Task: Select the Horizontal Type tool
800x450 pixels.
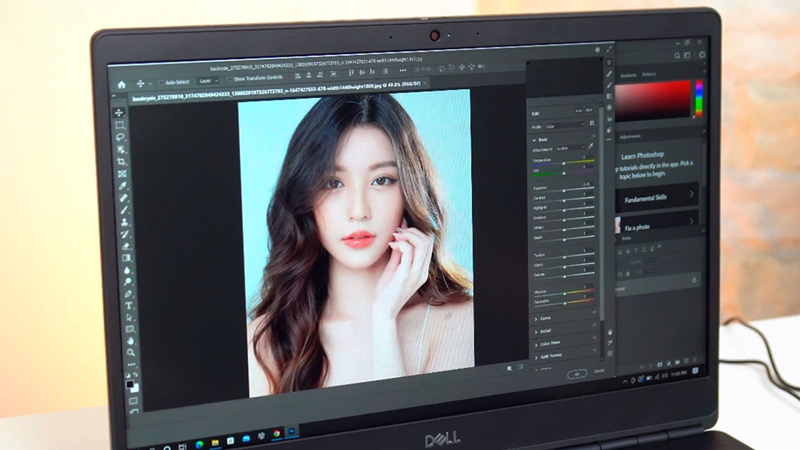Action: (128, 304)
